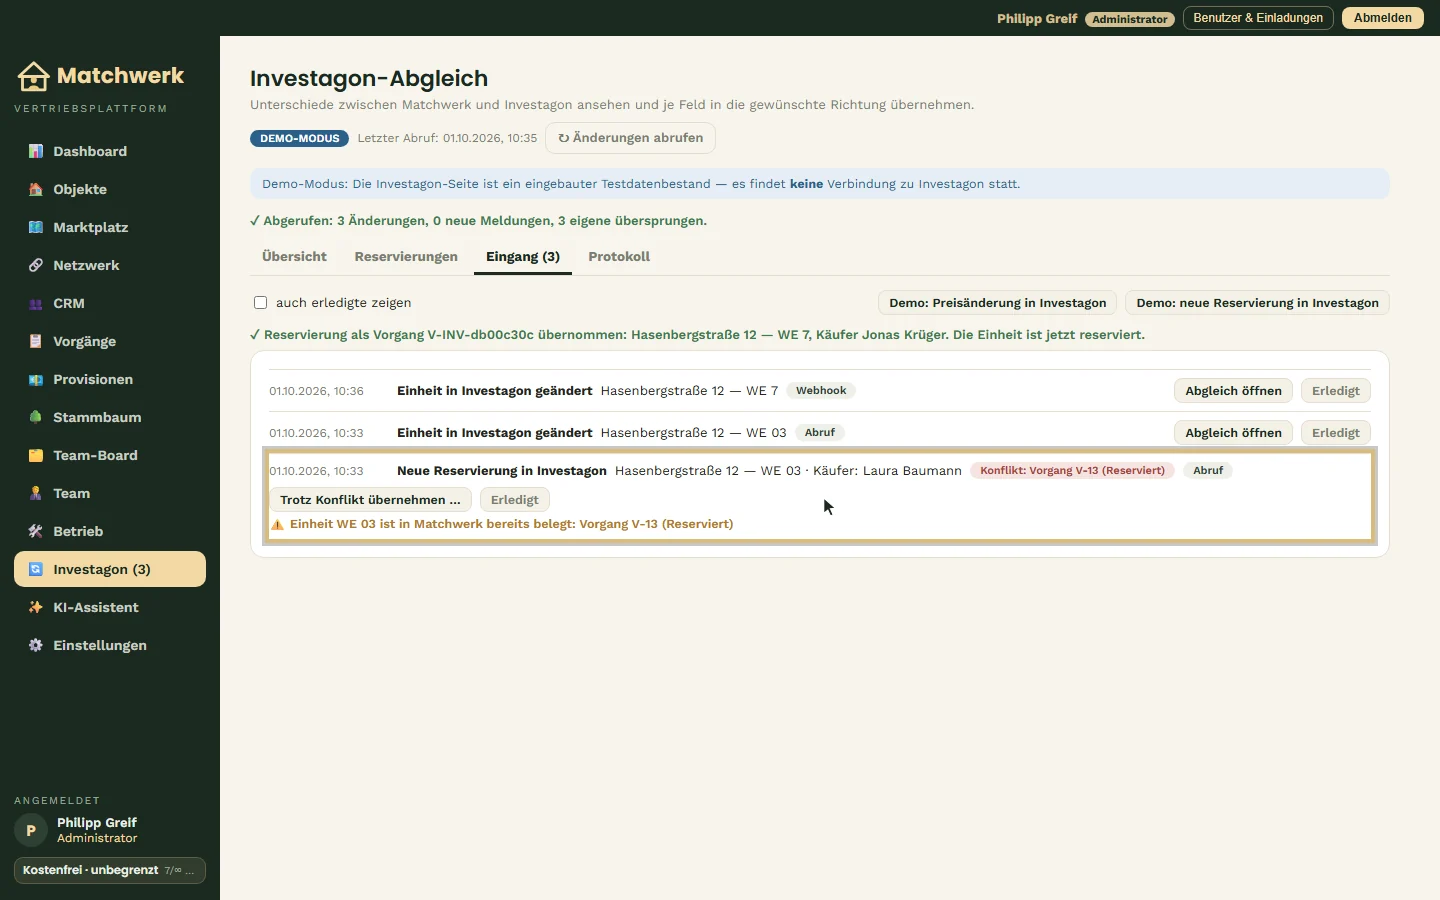The image size is (1440, 900).
Task: Click the Betrieb tools icon
Action: point(36,531)
